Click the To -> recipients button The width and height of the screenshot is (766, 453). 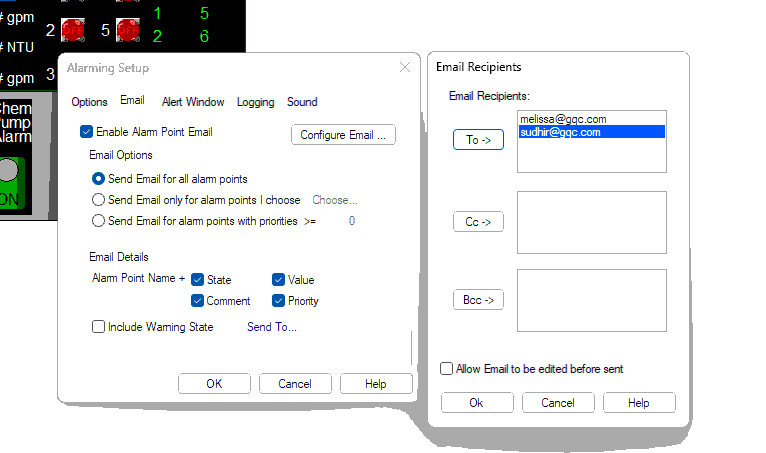[x=478, y=140]
